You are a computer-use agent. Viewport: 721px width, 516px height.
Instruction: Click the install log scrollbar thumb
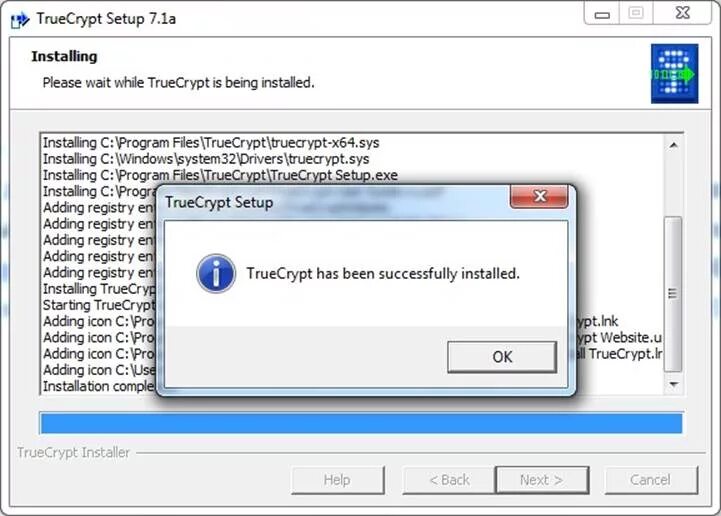click(x=673, y=293)
